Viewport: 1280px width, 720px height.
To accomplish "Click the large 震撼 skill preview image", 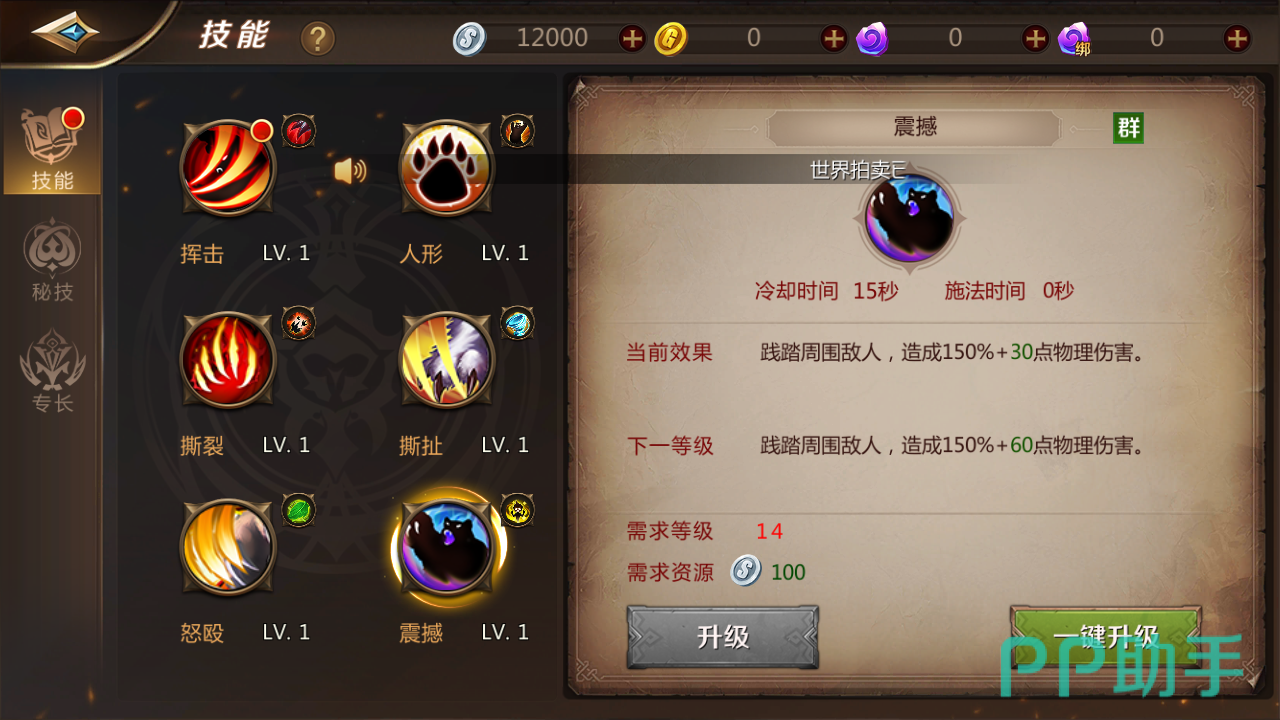I will pyautogui.click(x=908, y=218).
